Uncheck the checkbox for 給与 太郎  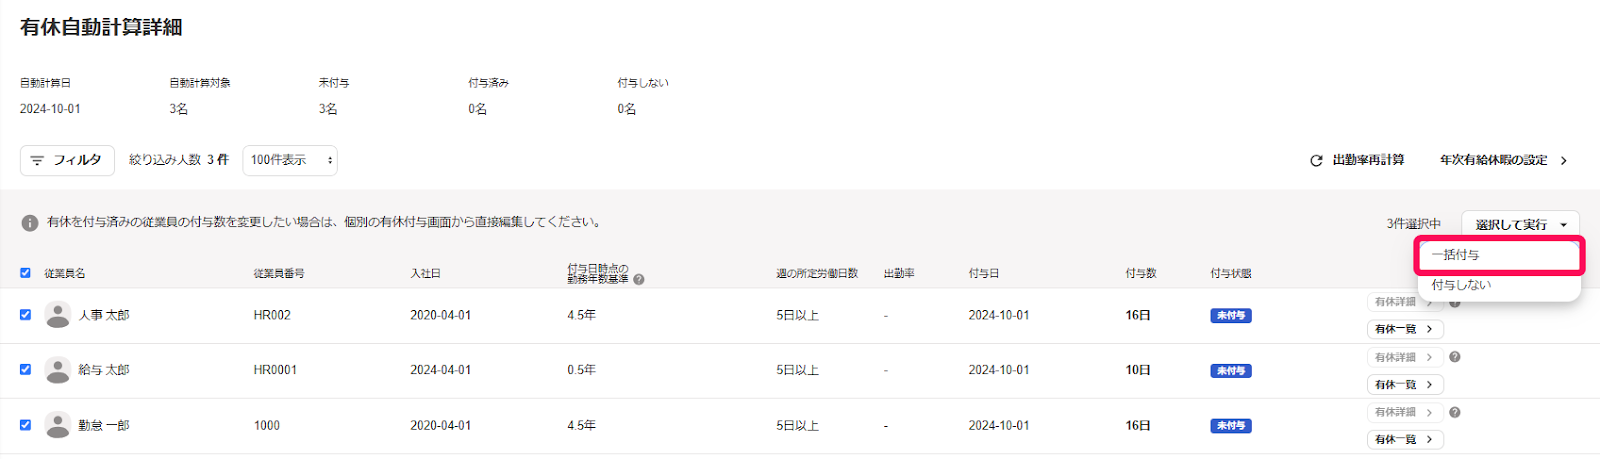(x=25, y=369)
